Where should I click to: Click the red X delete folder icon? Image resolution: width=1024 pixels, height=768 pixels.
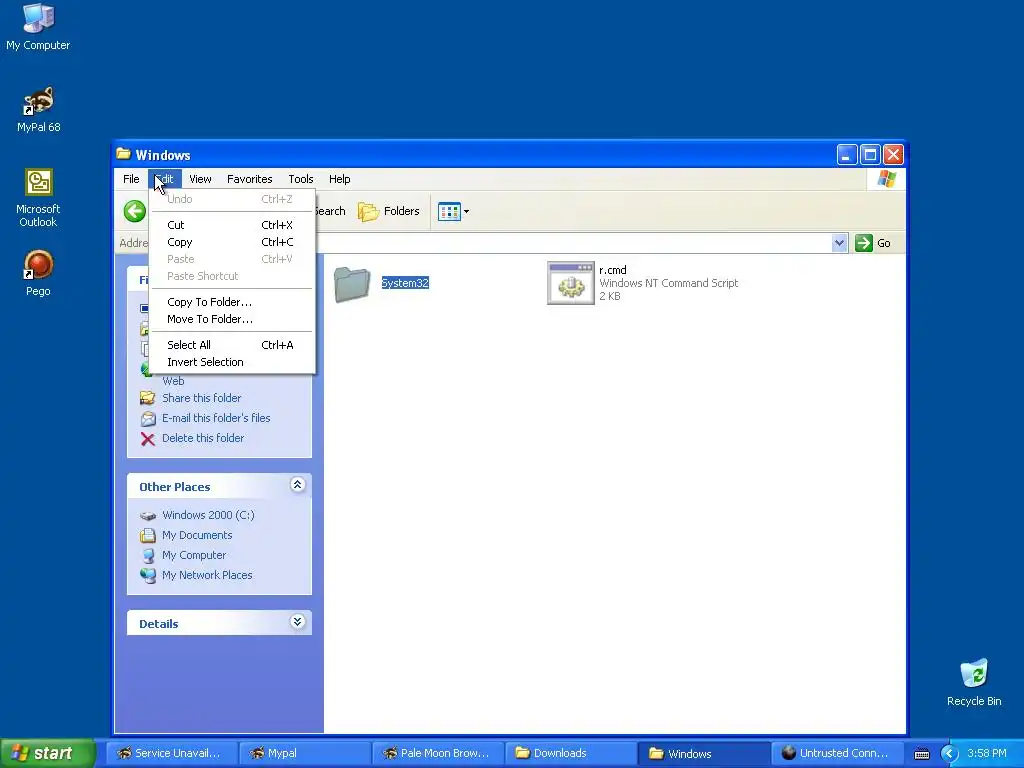coord(148,439)
